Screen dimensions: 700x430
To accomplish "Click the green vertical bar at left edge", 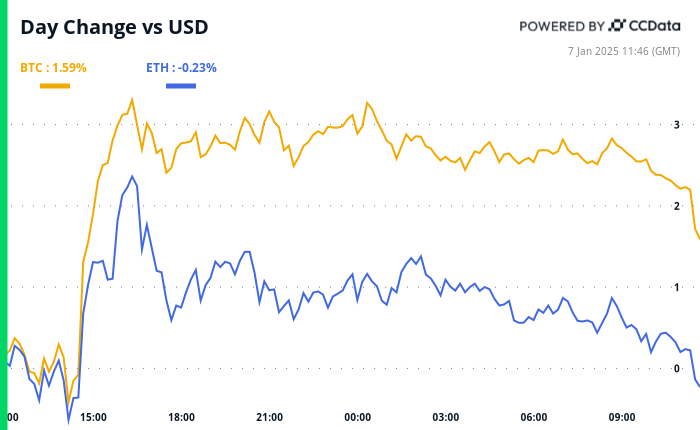I will click(x=3, y=215).
